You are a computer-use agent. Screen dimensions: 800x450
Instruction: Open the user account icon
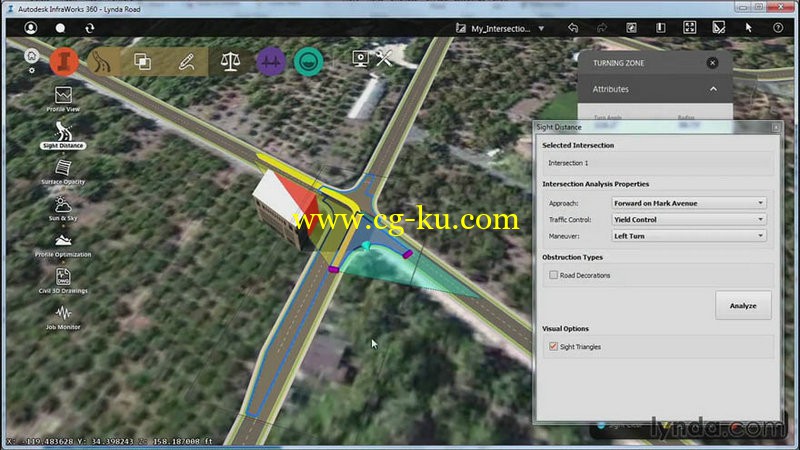pyautogui.click(x=31, y=28)
